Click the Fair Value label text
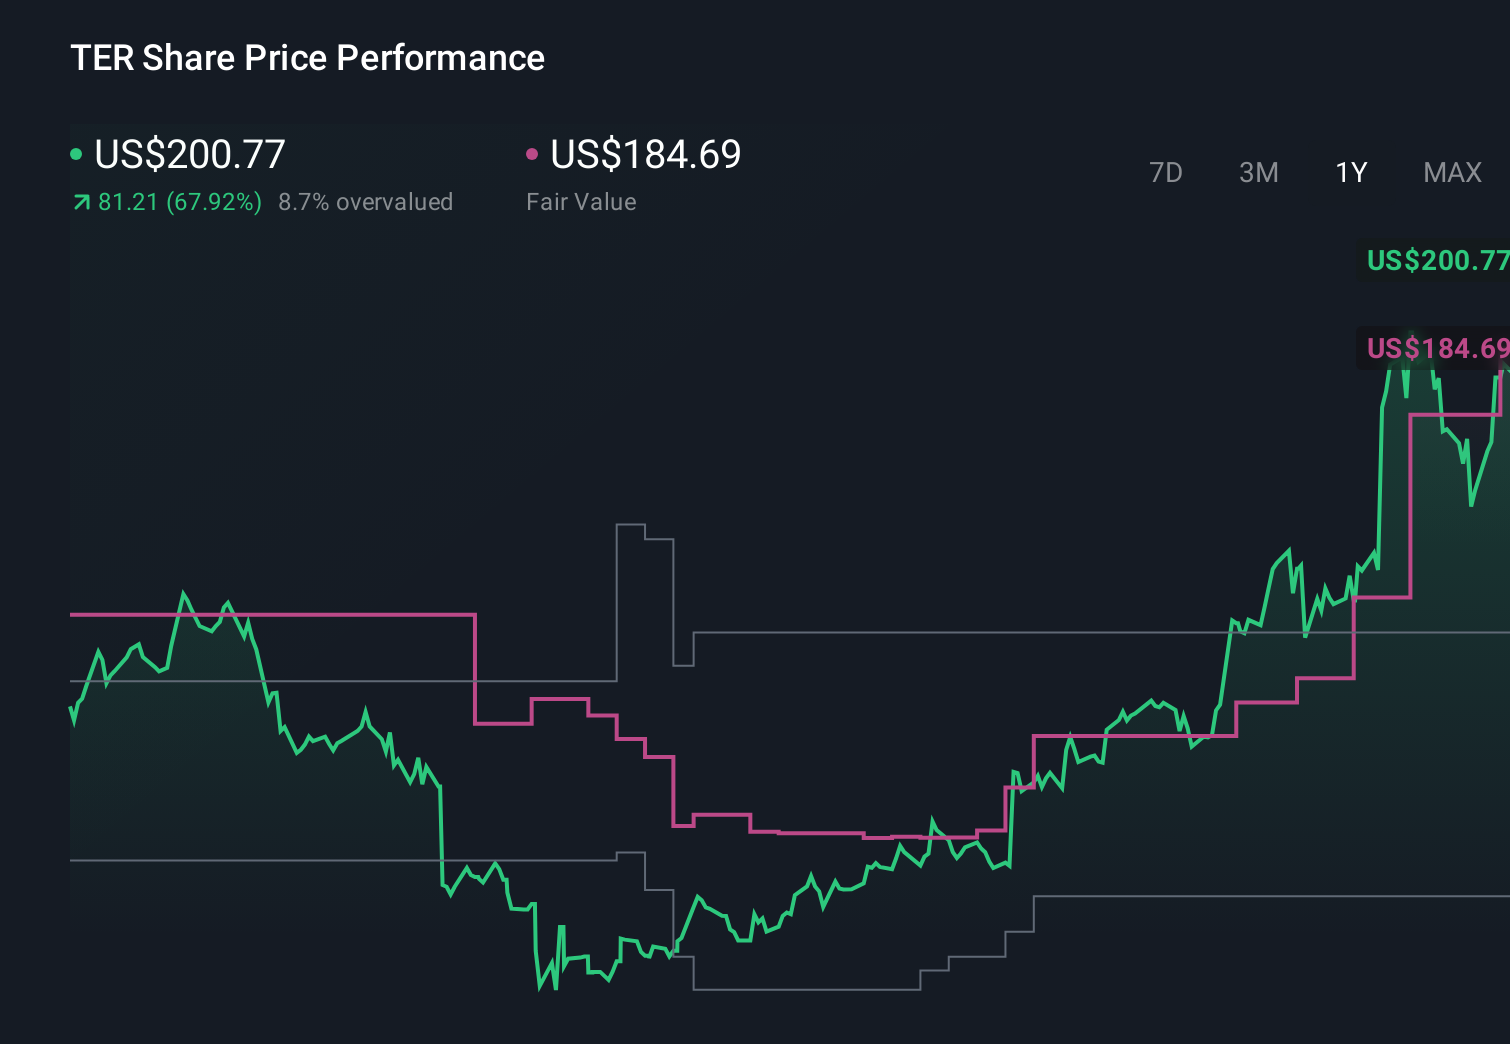Viewport: 1510px width, 1044px height. [580, 202]
